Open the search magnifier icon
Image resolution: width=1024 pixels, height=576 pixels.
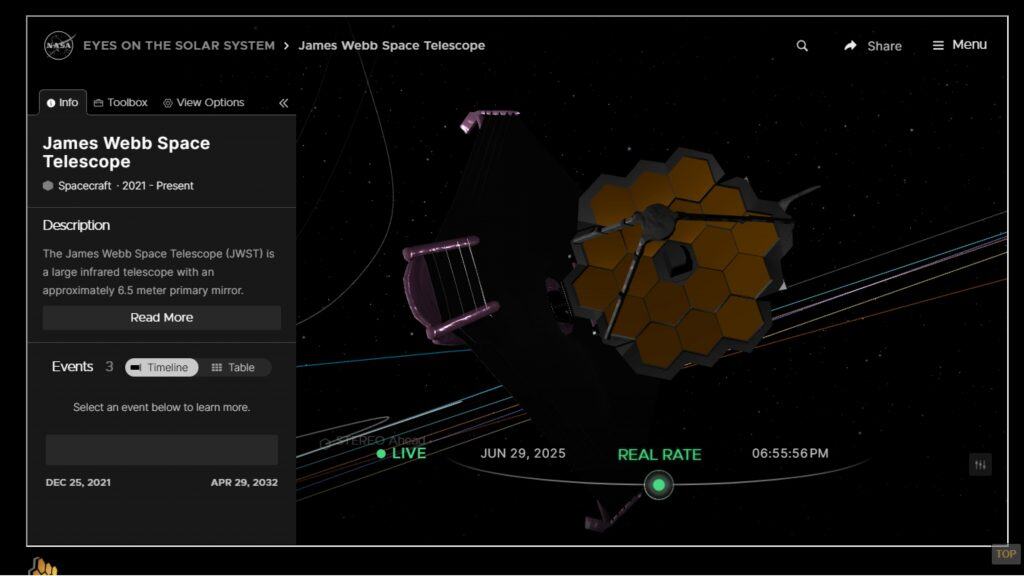802,46
